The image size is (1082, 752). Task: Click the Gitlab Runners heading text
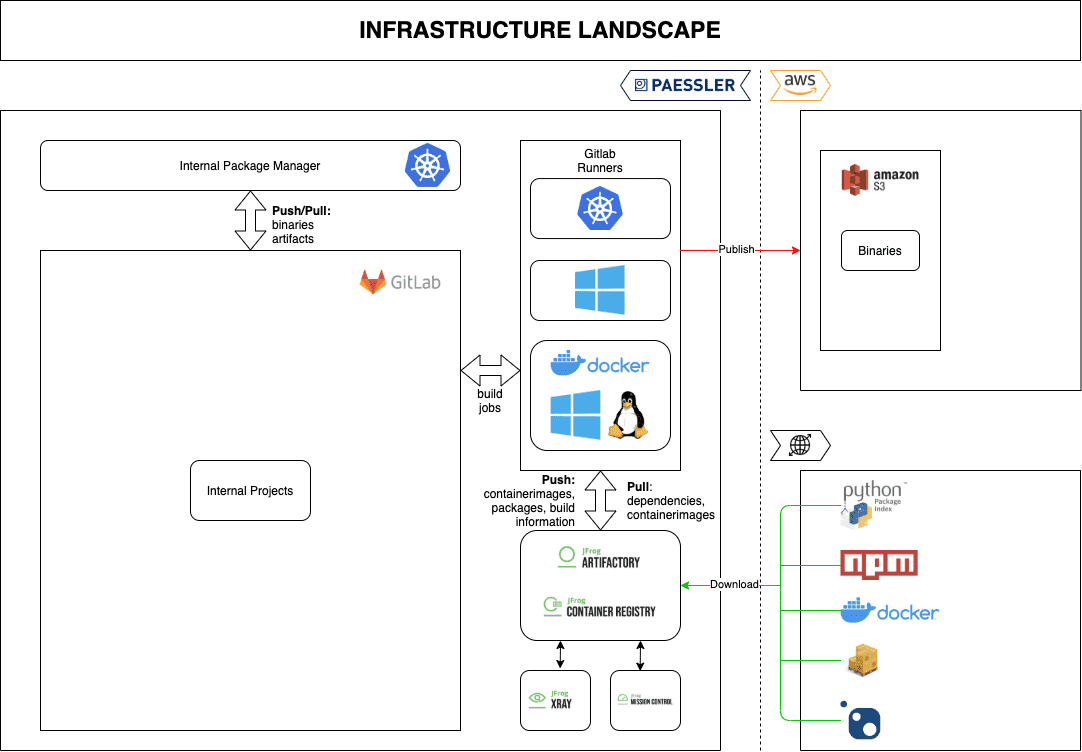click(600, 161)
